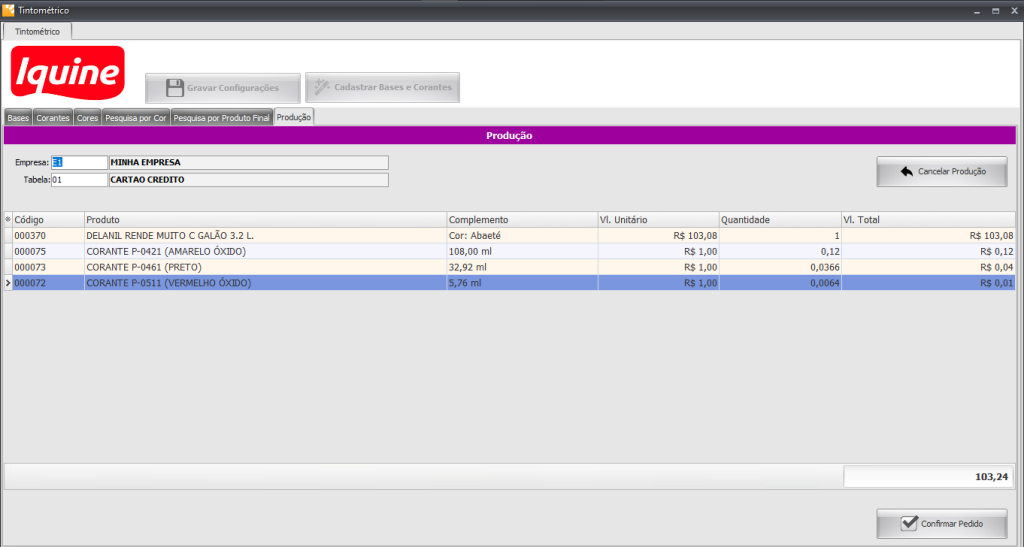Click the grid corner selector beside Código header
This screenshot has height=547, width=1024.
8,219
